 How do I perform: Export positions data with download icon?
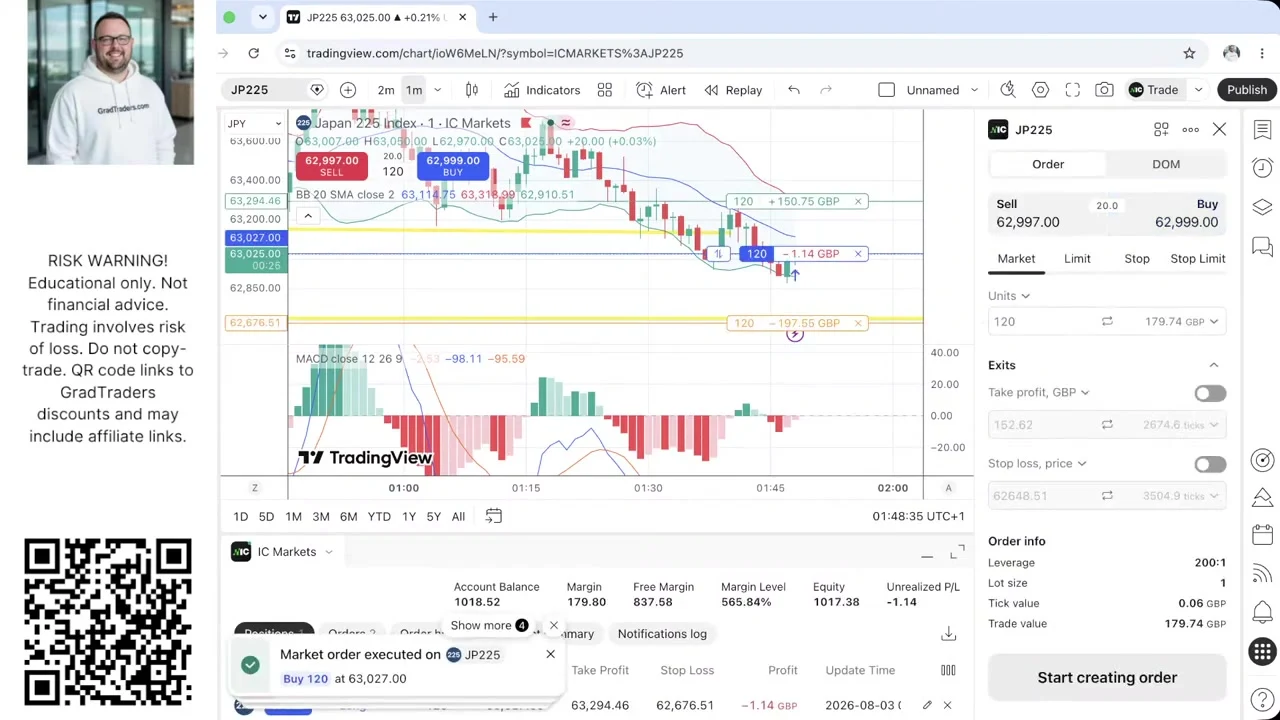click(x=948, y=634)
